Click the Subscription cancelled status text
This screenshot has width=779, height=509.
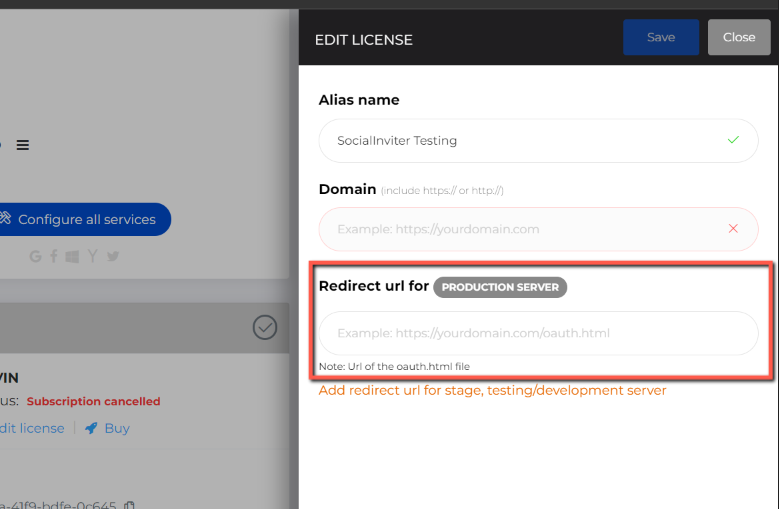93,401
